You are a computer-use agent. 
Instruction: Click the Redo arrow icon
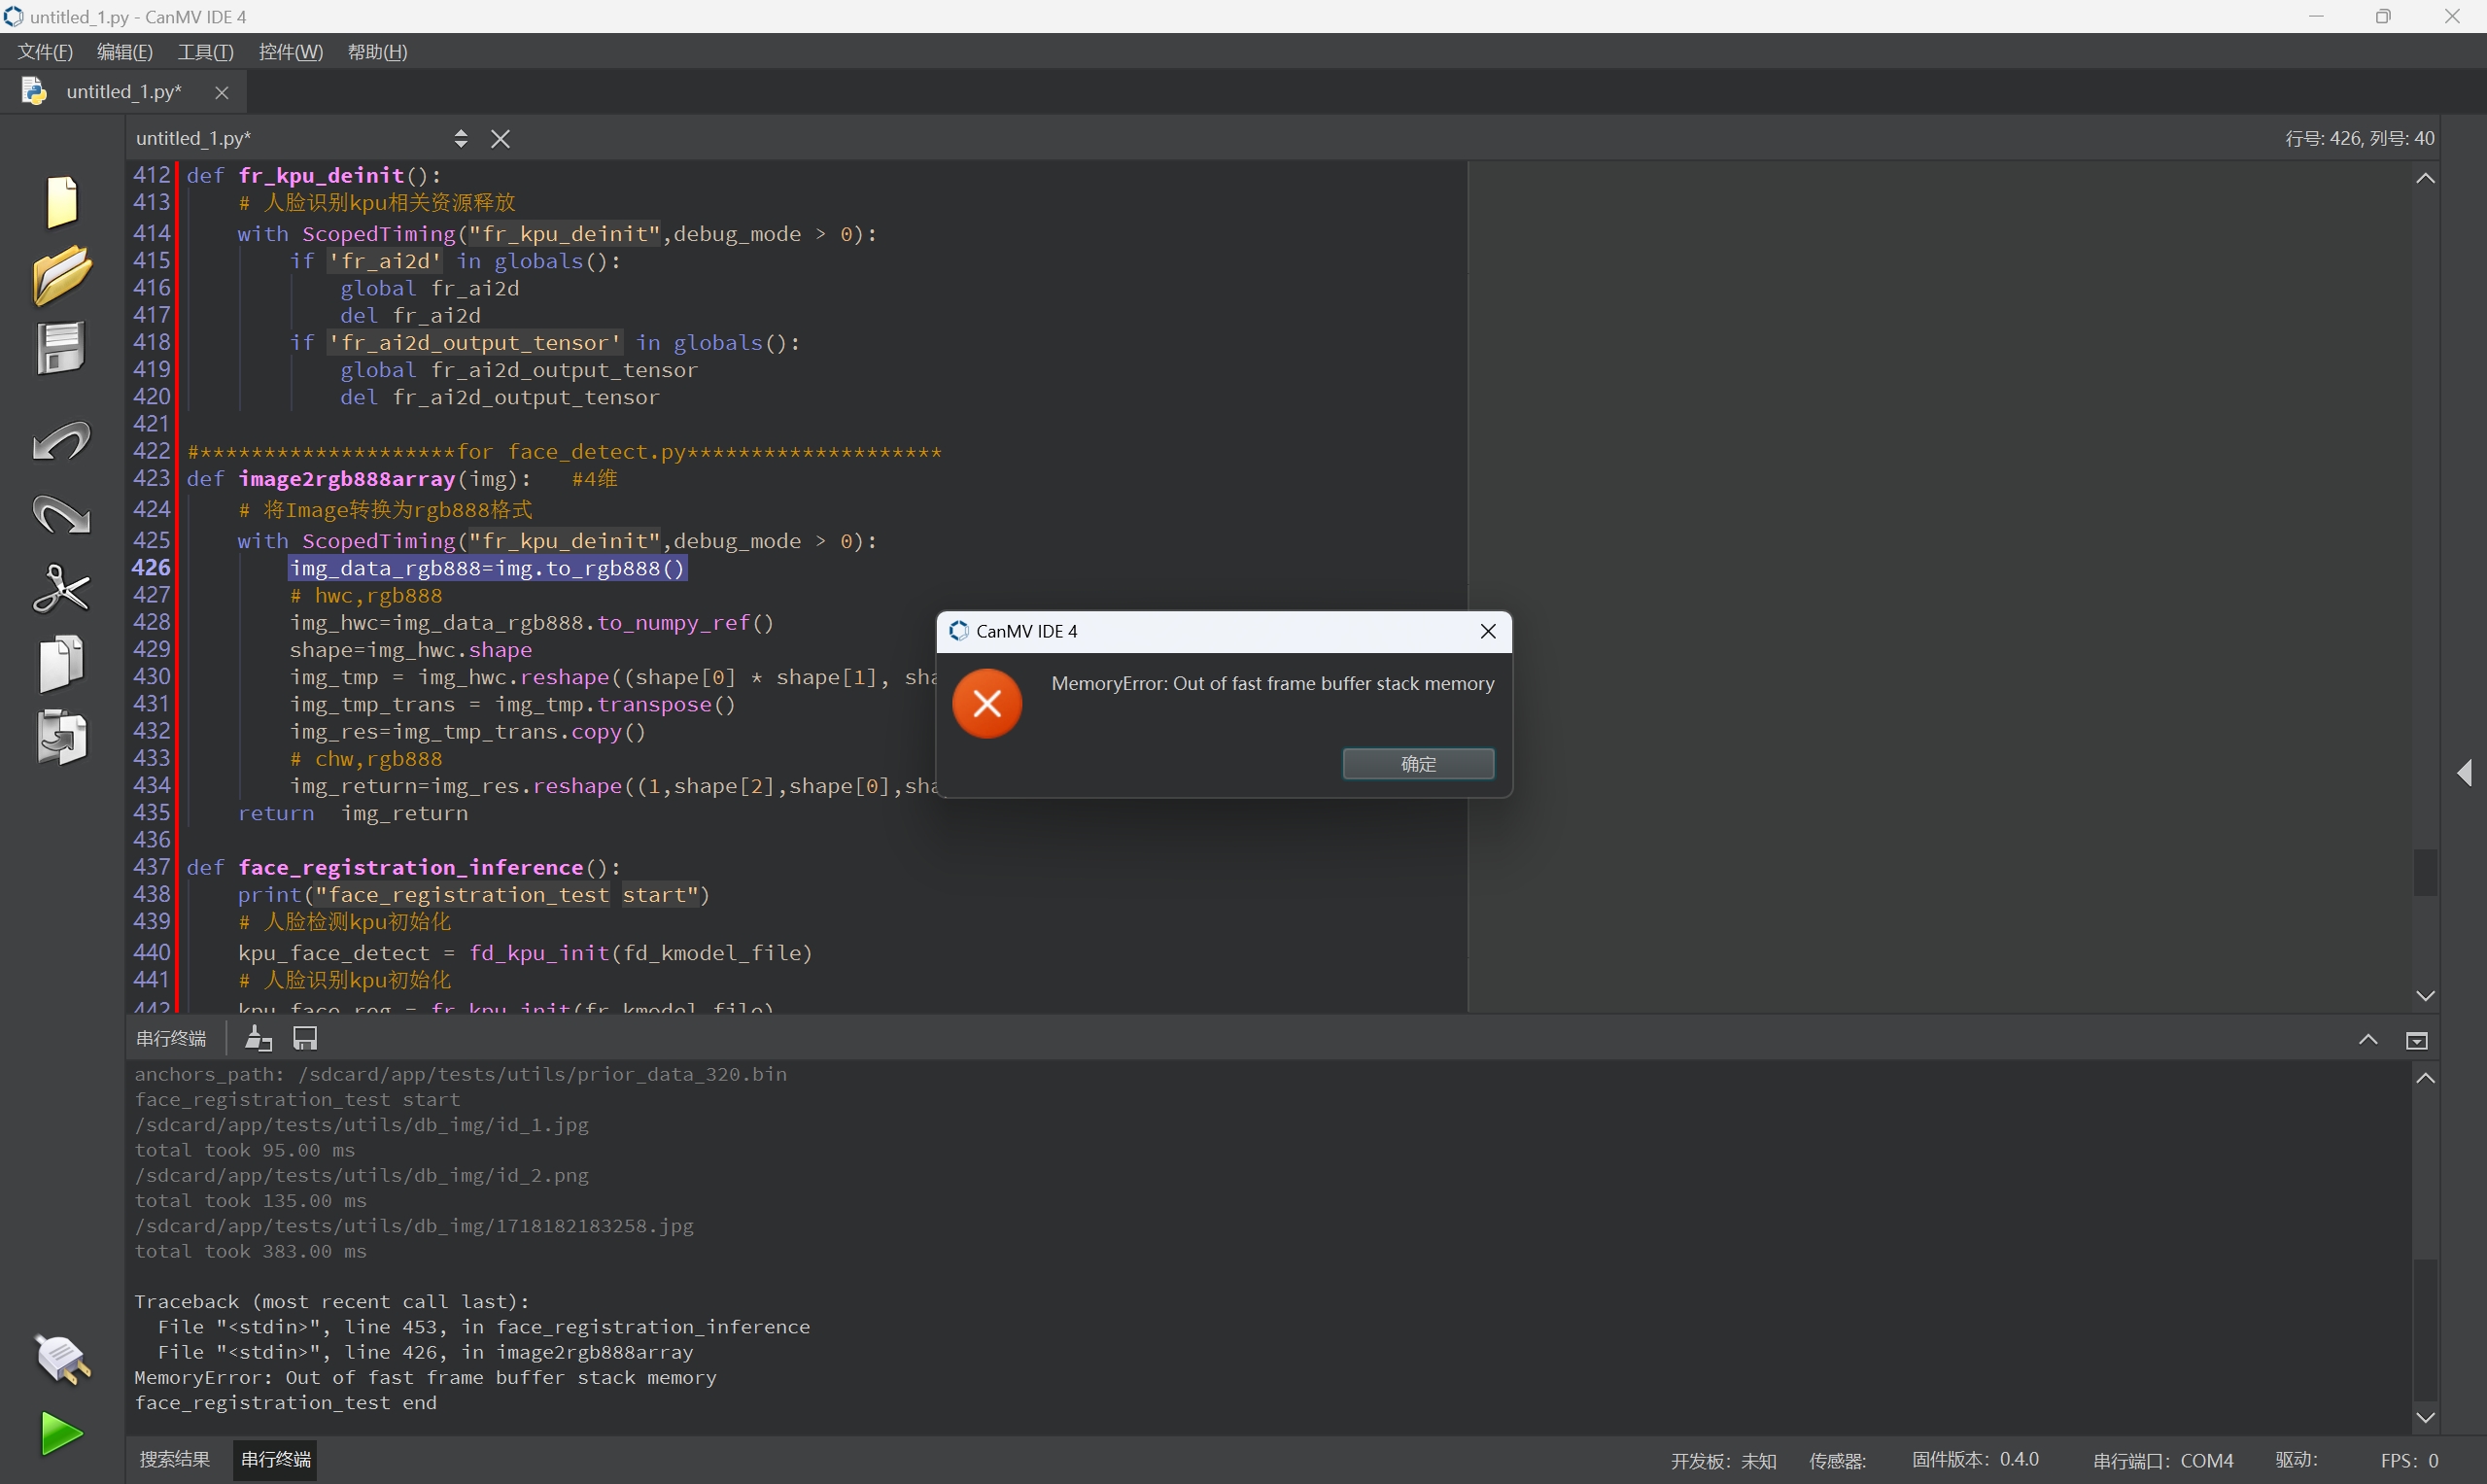(62, 515)
